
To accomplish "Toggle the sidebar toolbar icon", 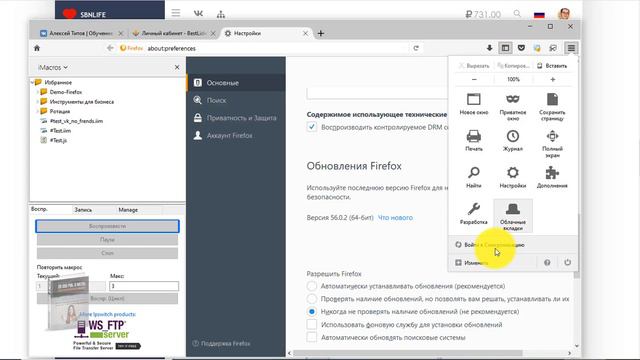I will [x=505, y=48].
